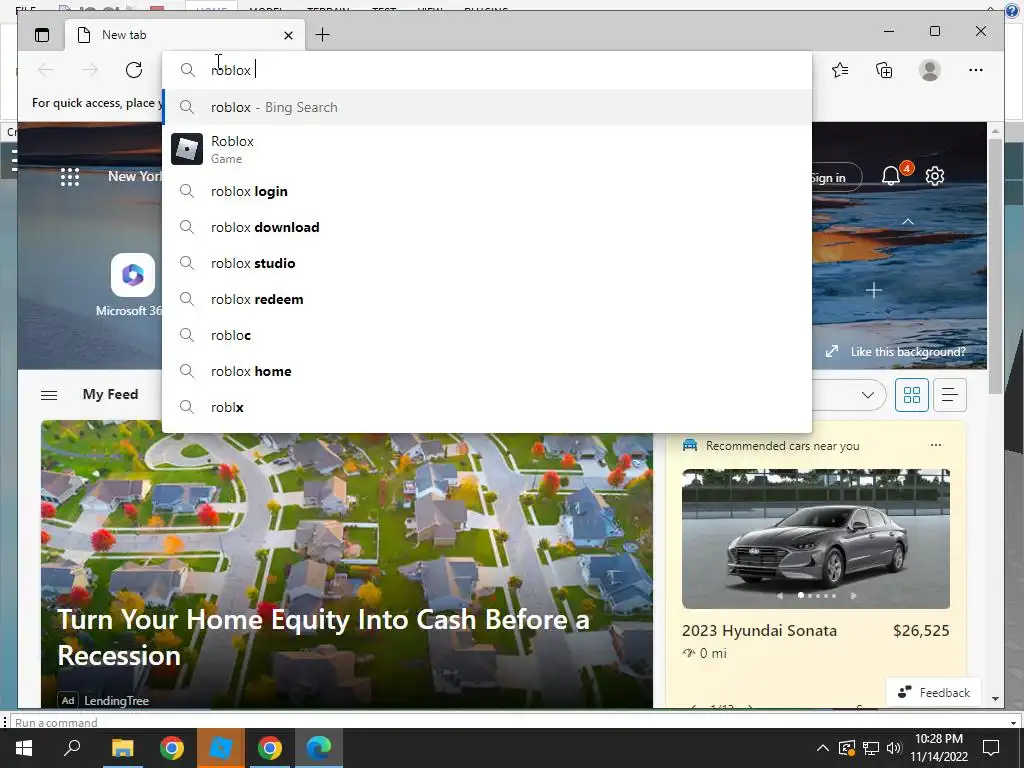This screenshot has height=768, width=1024.
Task: Switch feed to grid view
Action: [912, 395]
